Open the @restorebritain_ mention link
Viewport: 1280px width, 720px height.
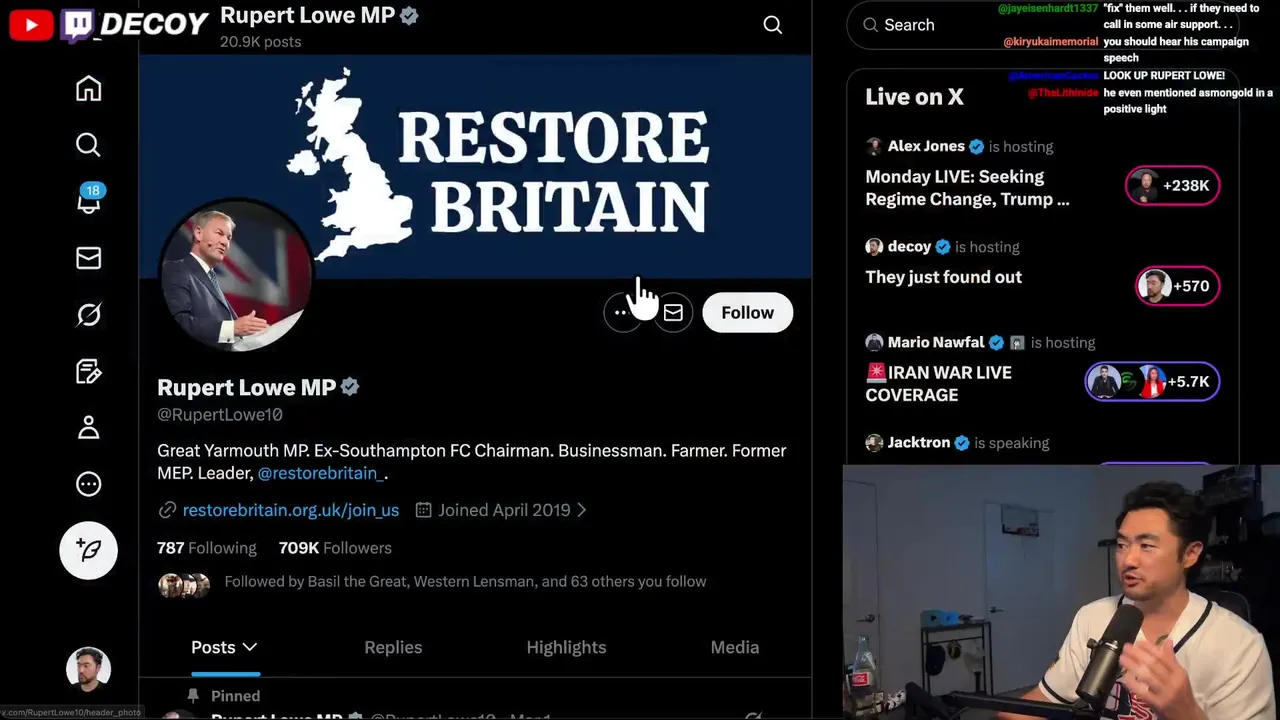320,473
